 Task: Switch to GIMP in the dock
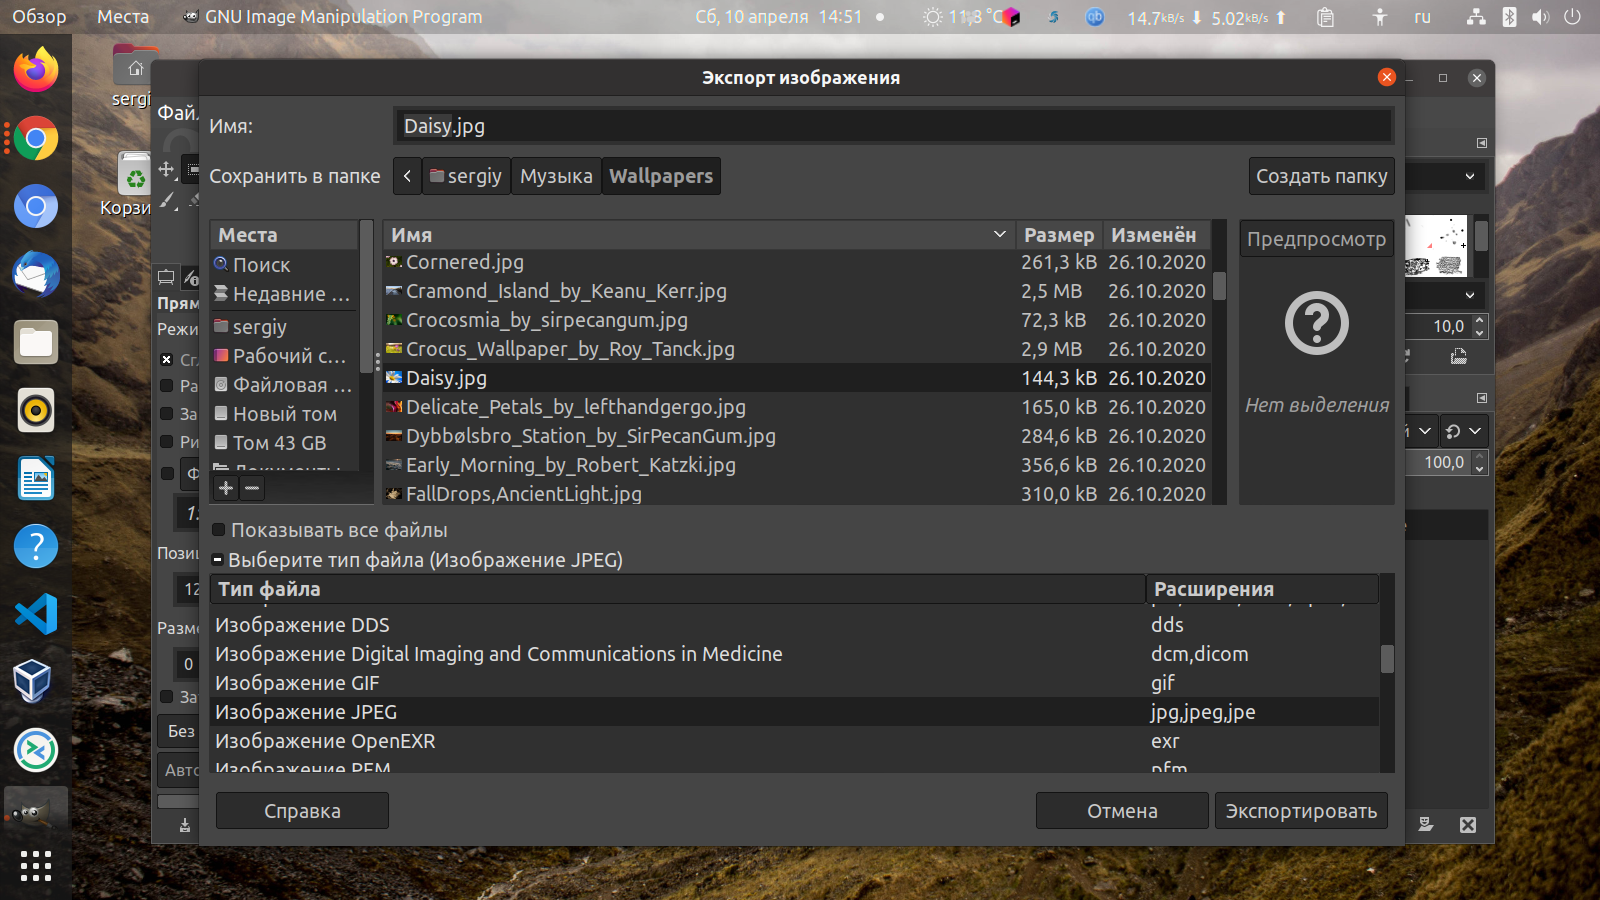pyautogui.click(x=36, y=812)
